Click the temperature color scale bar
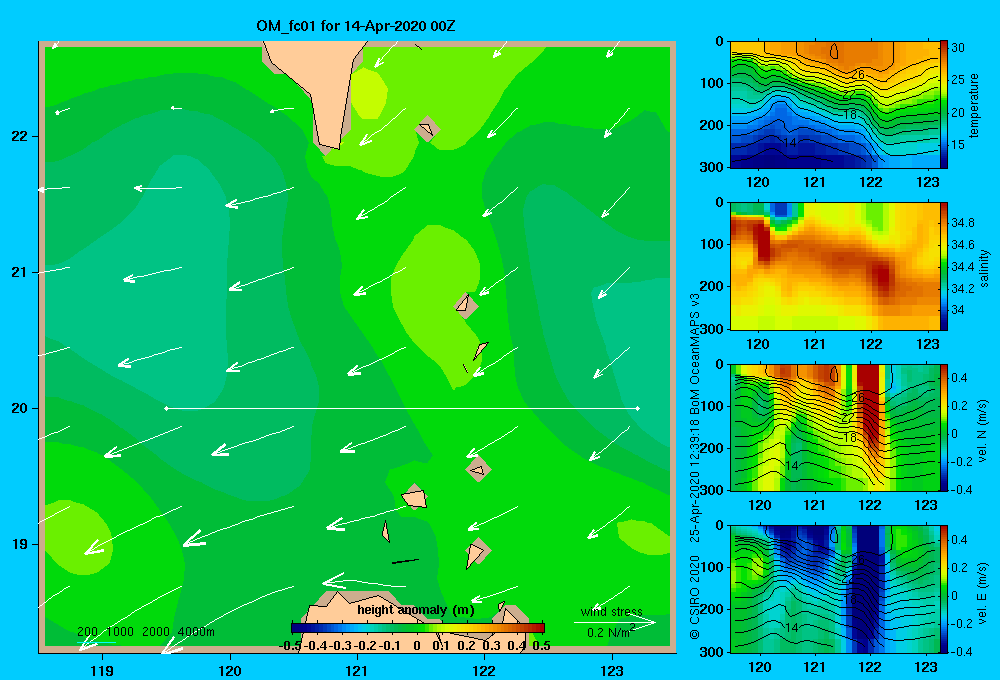 tap(944, 105)
